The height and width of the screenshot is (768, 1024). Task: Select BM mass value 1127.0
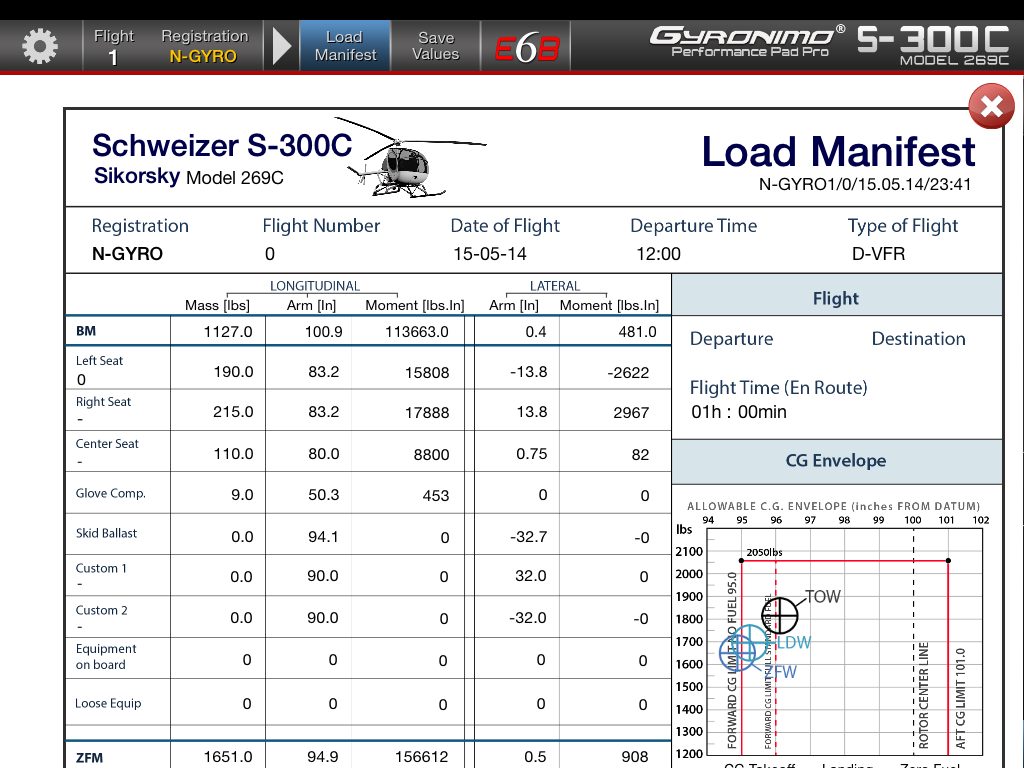click(228, 332)
